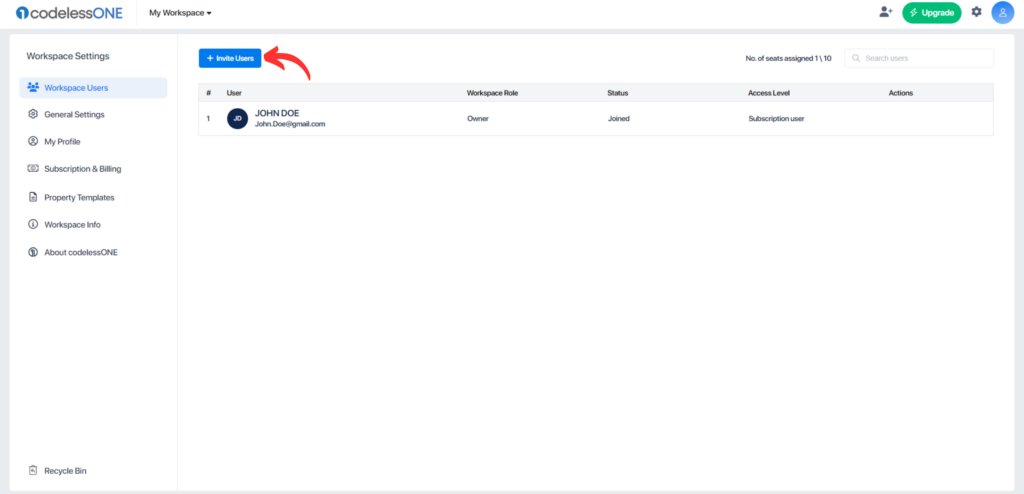Click the Property Templates document icon
Image resolution: width=1024 pixels, height=494 pixels.
[33, 197]
